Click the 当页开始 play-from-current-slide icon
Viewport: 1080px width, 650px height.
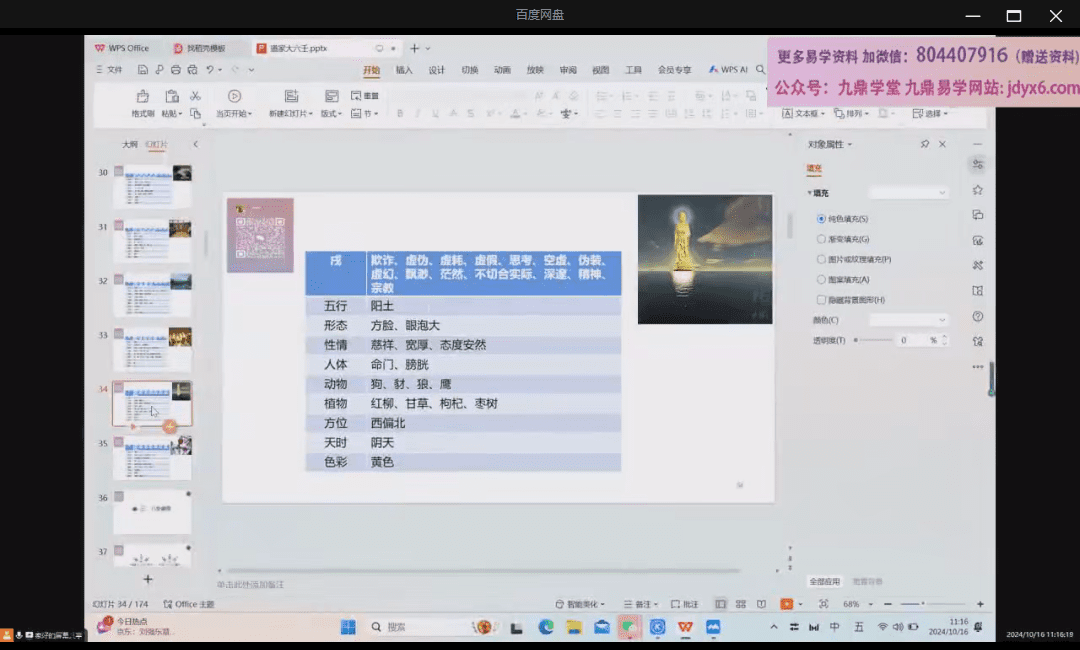234,96
